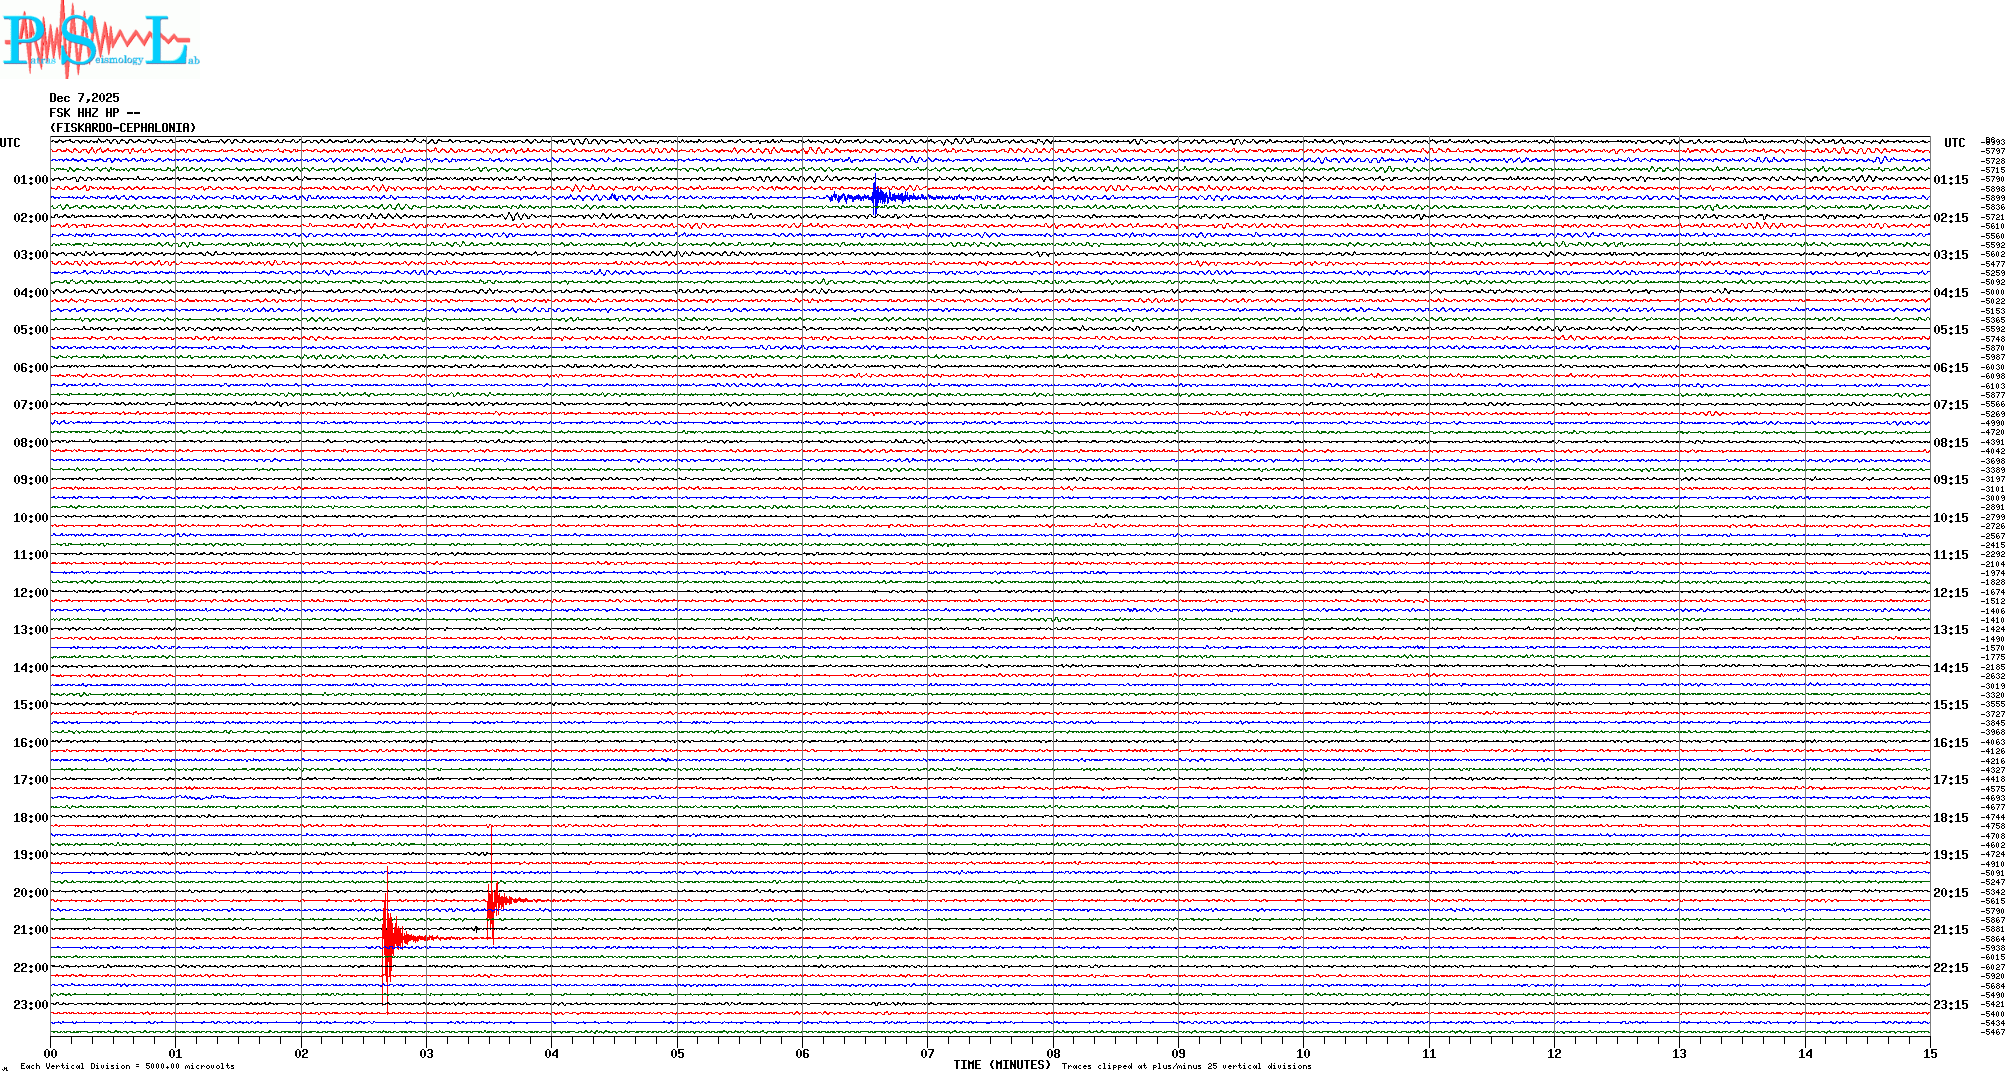
Task: Click minute 00 on bottom axis
Action: pos(51,1054)
